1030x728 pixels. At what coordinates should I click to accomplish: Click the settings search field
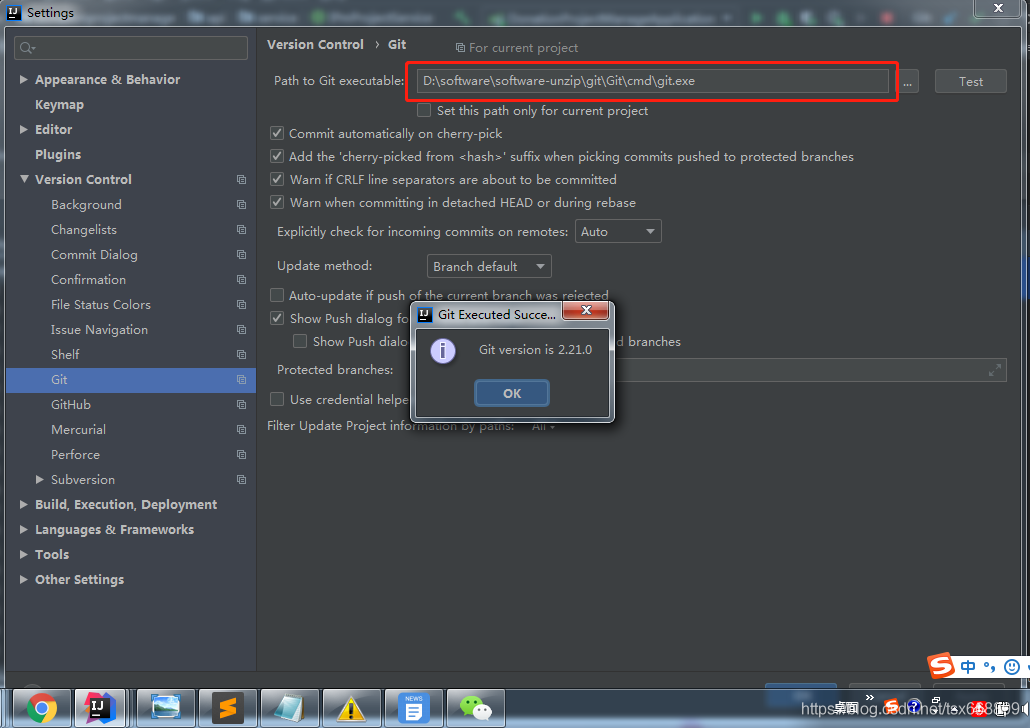tap(130, 47)
